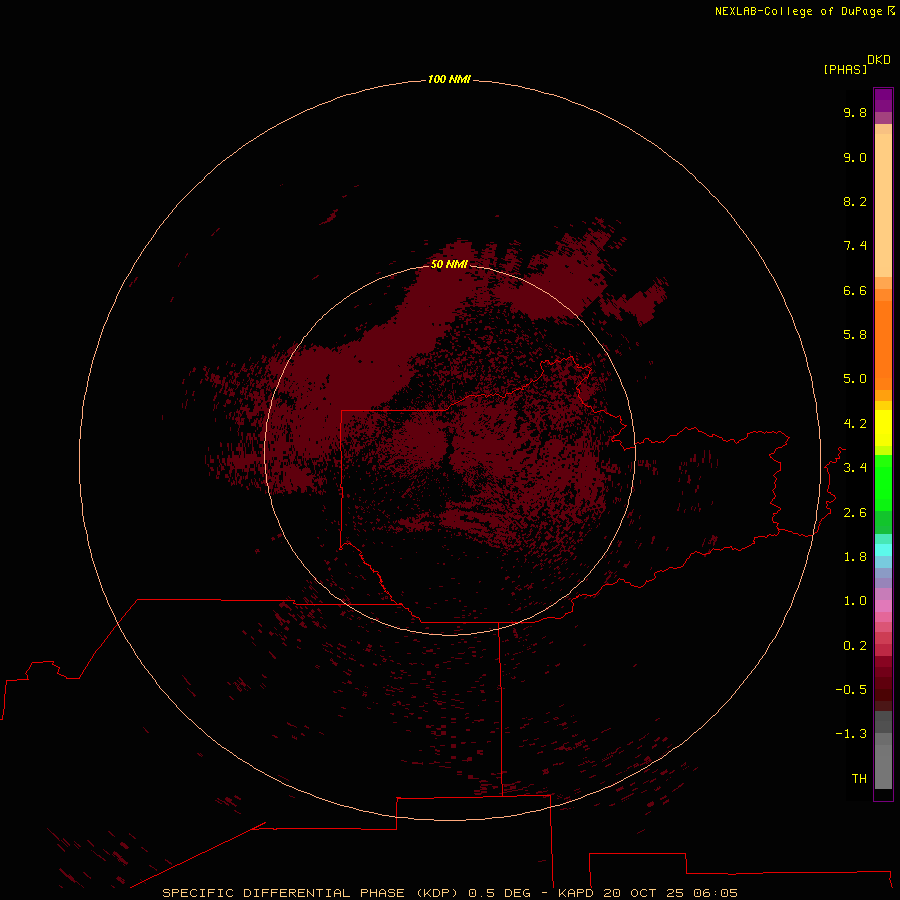900x900 pixels.
Task: Click the 2.6 legend value
Action: [855, 513]
